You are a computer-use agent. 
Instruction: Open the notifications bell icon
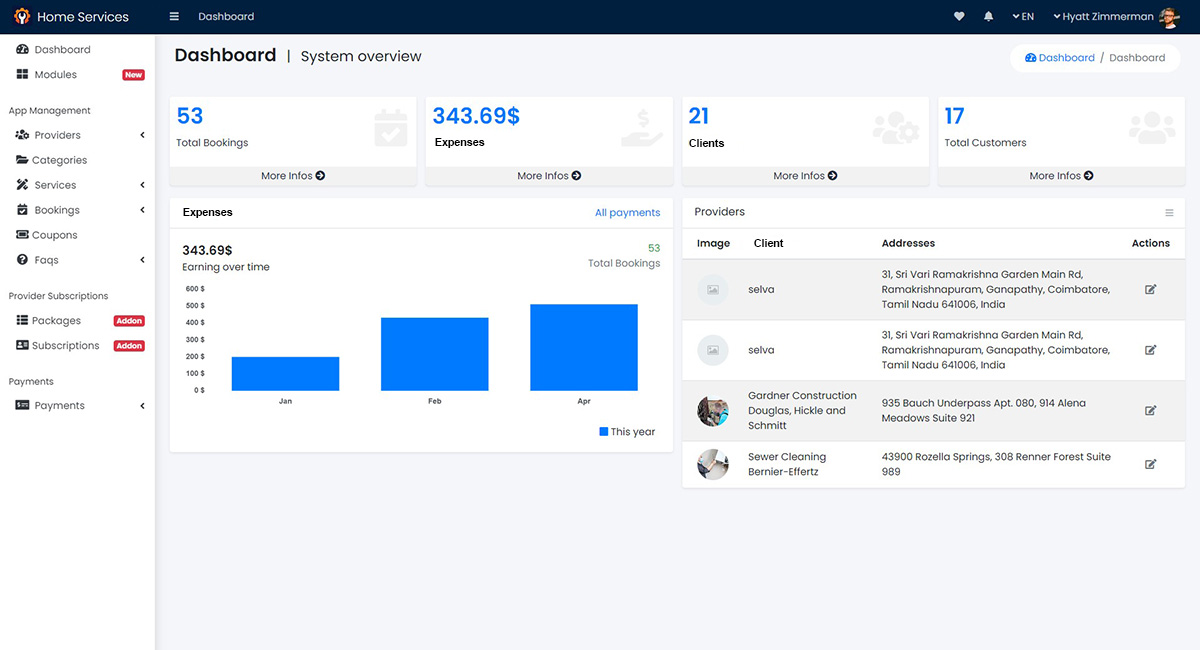pyautogui.click(x=989, y=17)
